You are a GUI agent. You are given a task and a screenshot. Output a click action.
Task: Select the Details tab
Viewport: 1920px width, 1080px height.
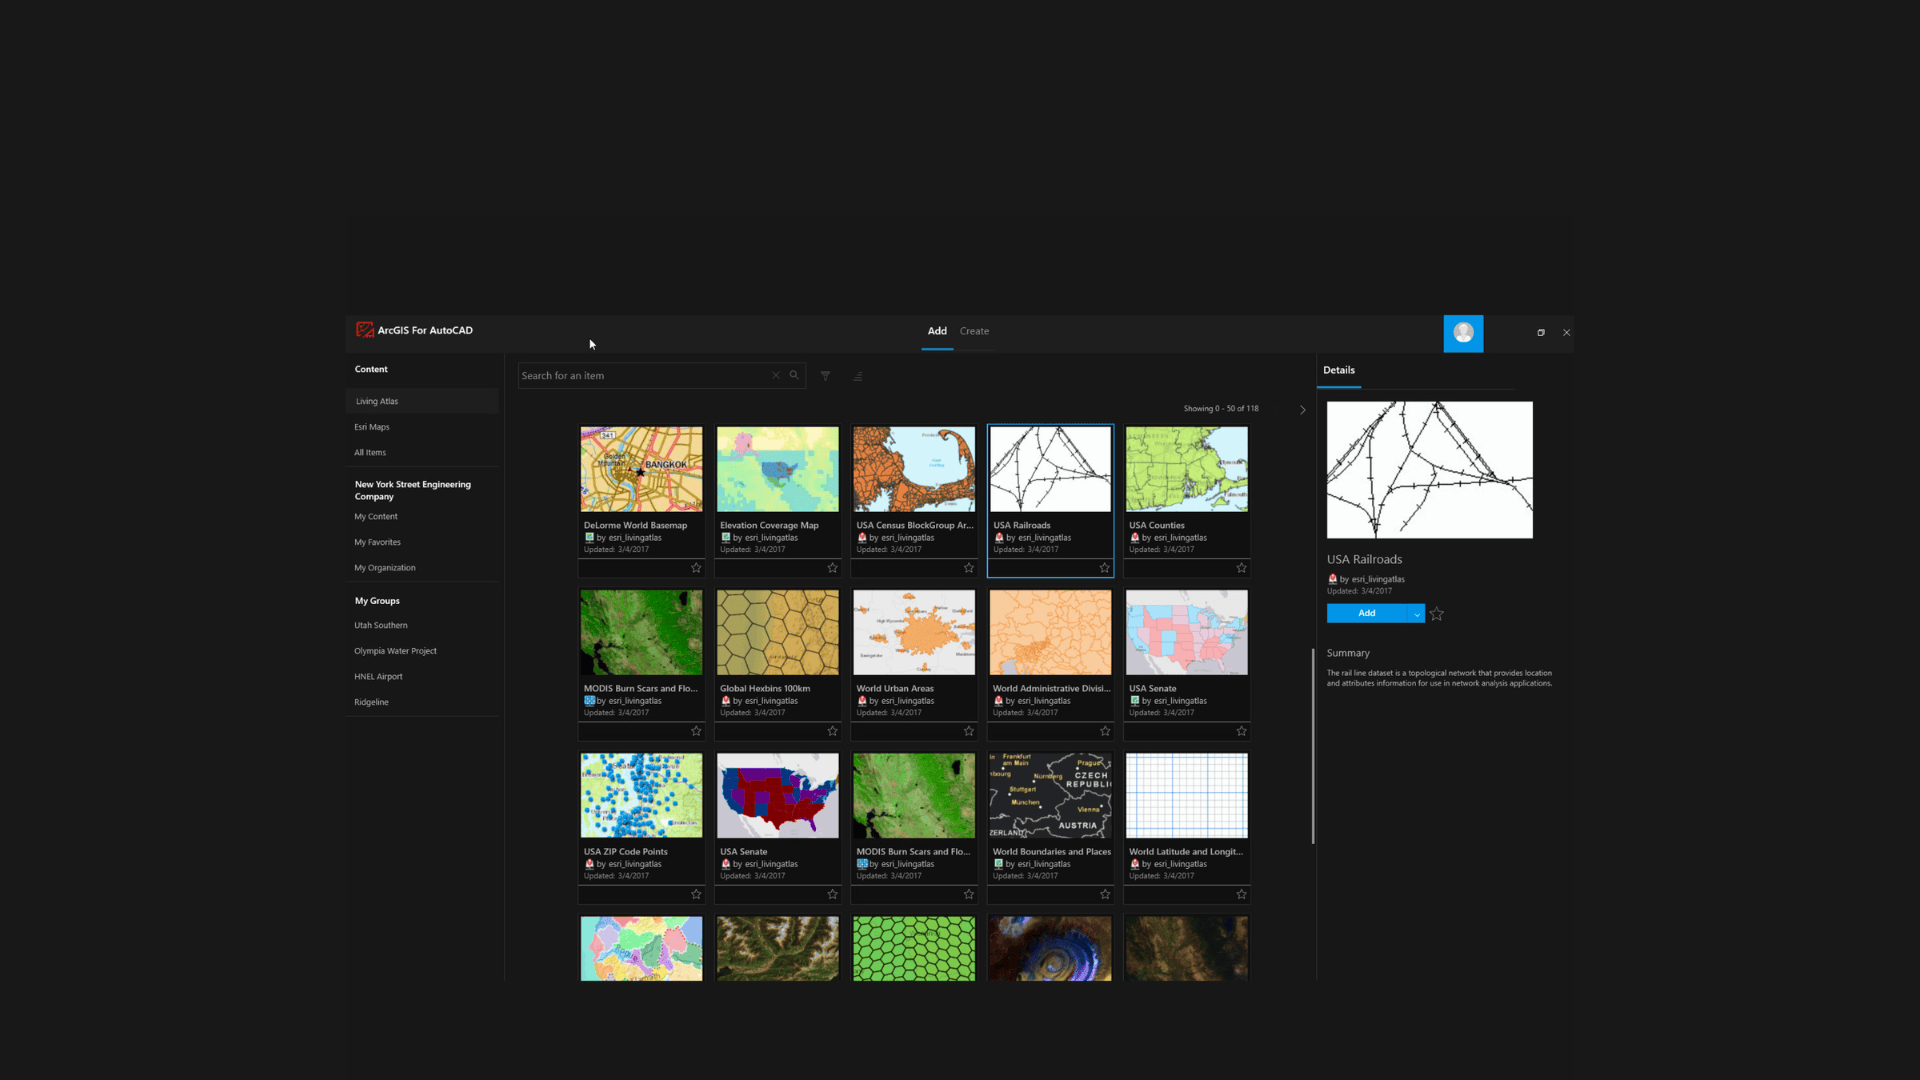[x=1338, y=370]
